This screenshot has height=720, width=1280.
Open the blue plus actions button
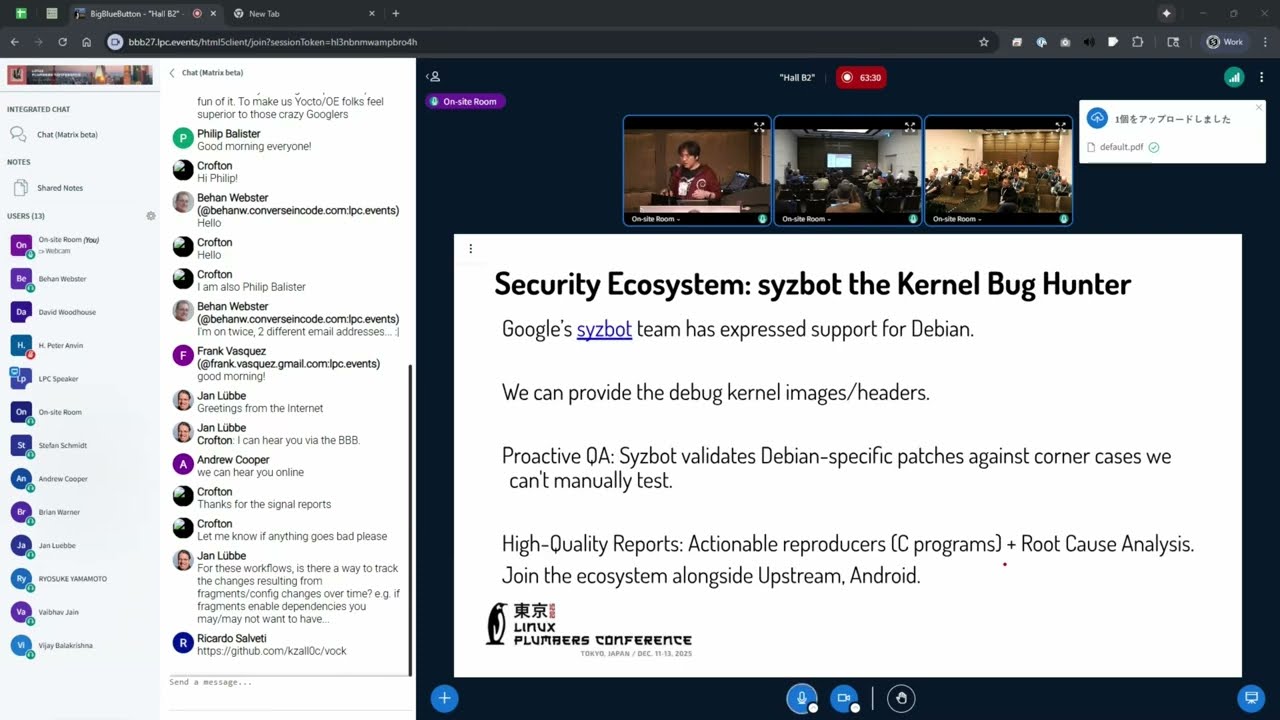444,698
